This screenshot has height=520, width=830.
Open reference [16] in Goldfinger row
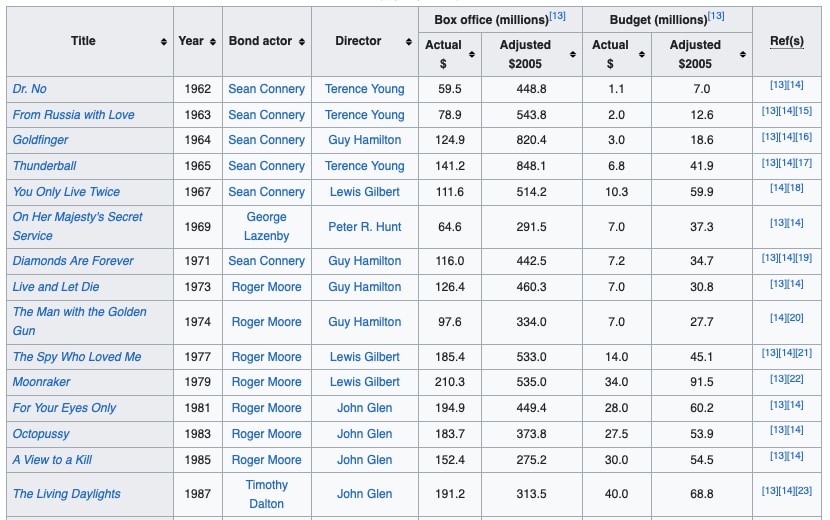pos(804,137)
